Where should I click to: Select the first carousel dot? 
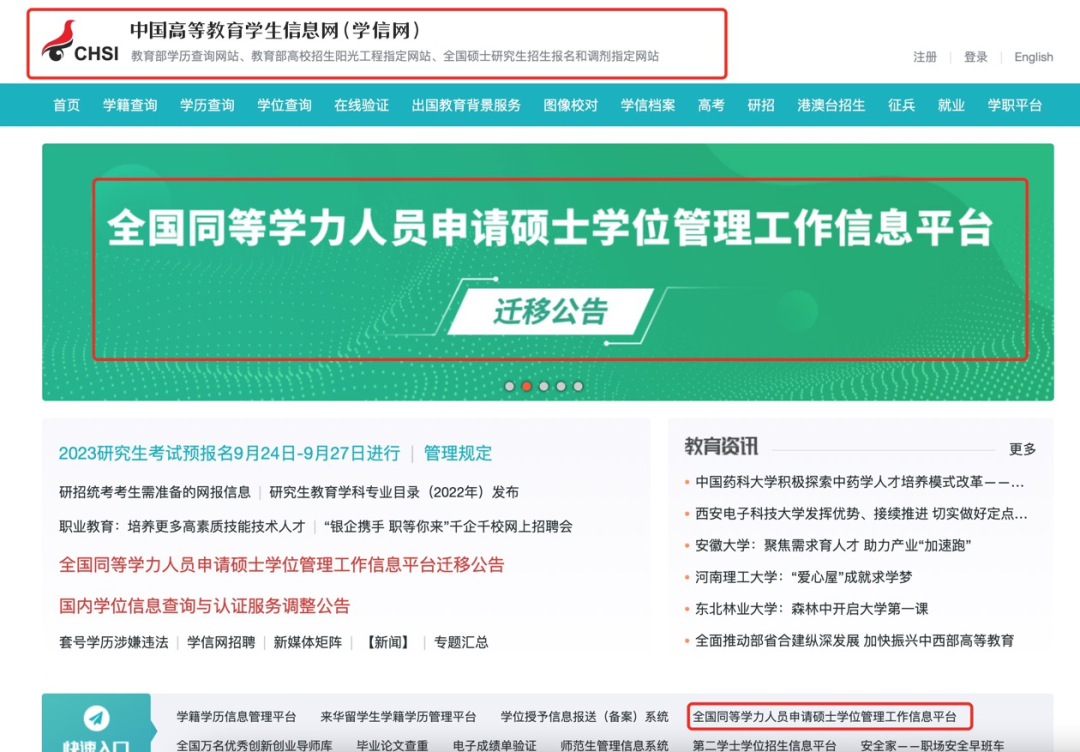(510, 386)
